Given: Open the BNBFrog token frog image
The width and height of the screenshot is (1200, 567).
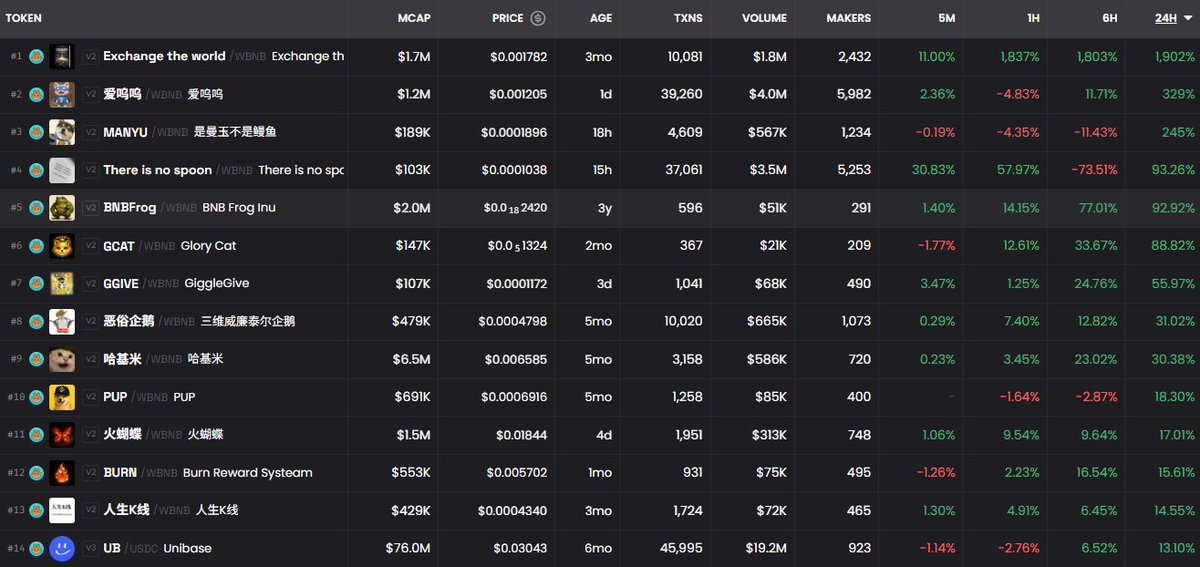Looking at the screenshot, I should (x=62, y=208).
